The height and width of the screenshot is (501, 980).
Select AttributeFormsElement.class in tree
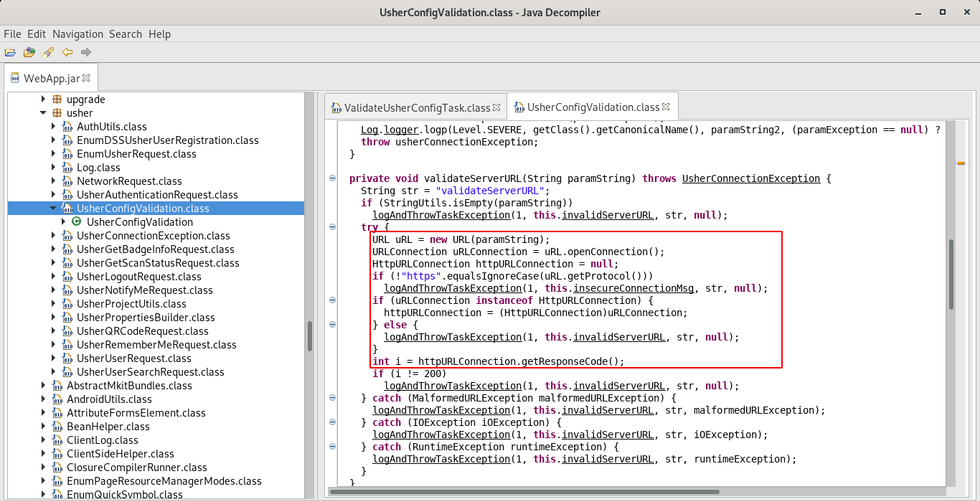(x=136, y=413)
